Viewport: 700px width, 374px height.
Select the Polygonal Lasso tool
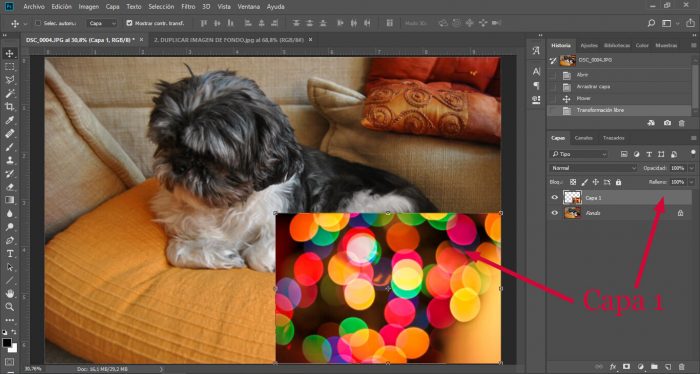pyautogui.click(x=9, y=80)
